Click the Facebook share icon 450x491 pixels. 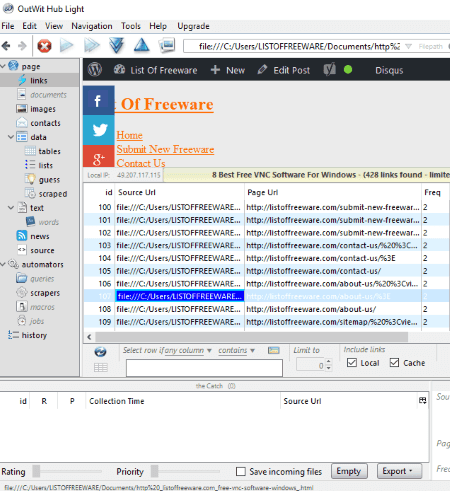tap(99, 100)
